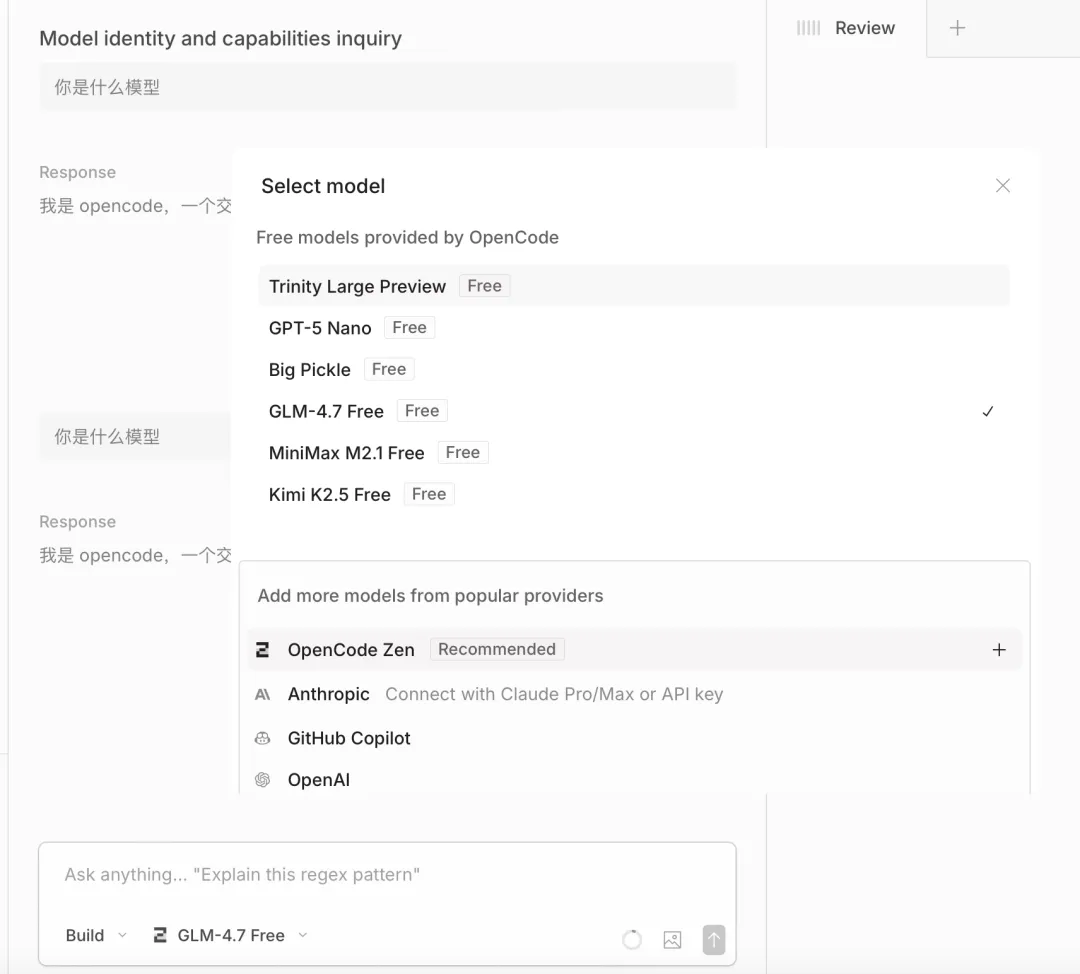Click the image attachment icon
This screenshot has height=974, width=1080.
pos(672,940)
